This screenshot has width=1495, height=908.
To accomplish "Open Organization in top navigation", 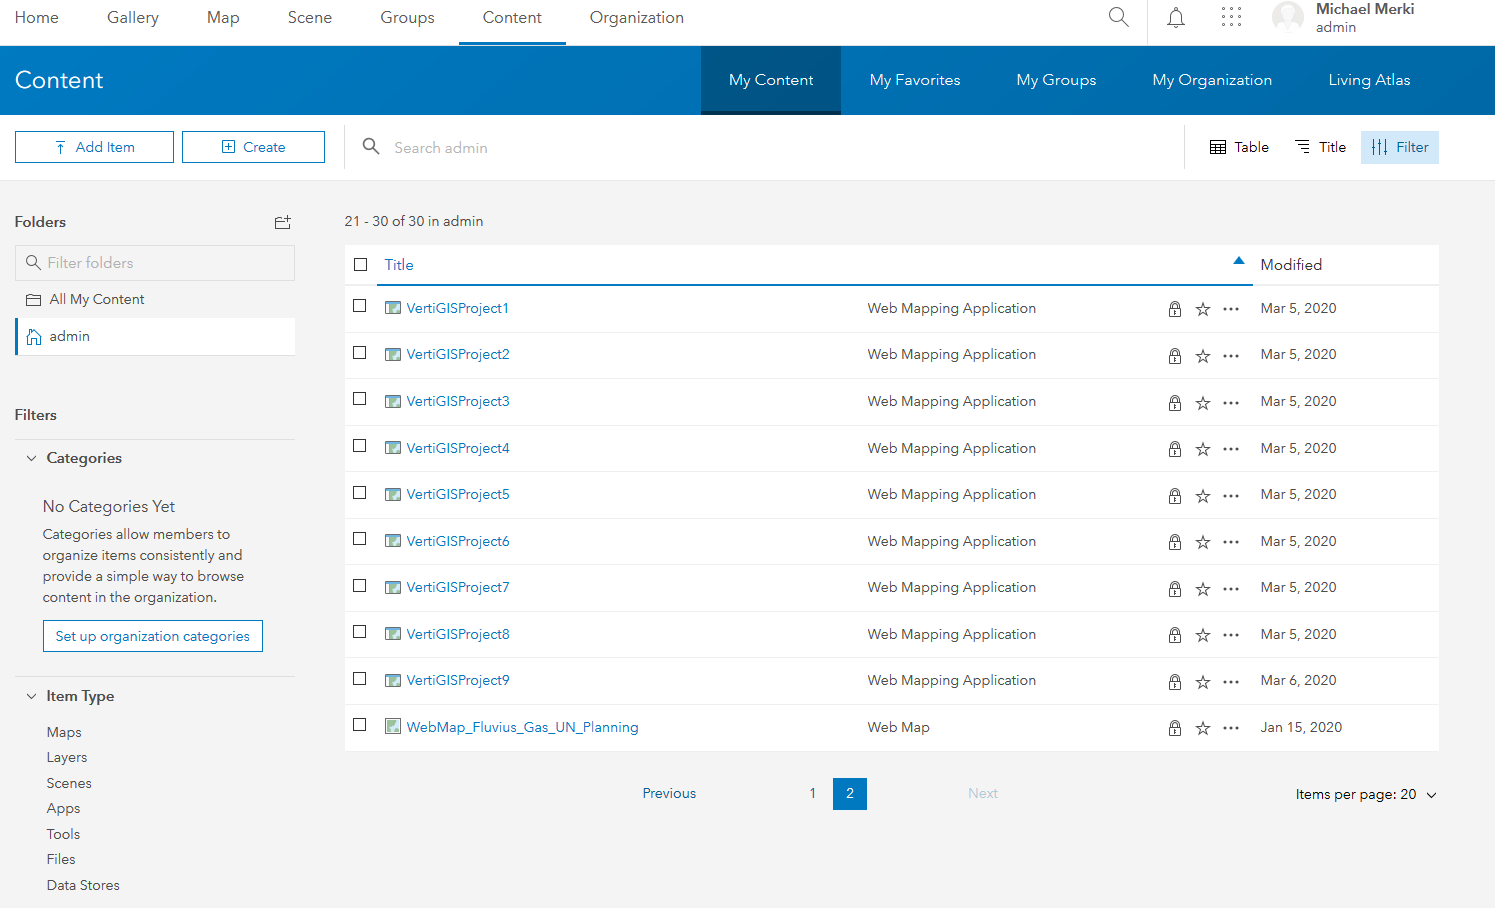I will (637, 18).
